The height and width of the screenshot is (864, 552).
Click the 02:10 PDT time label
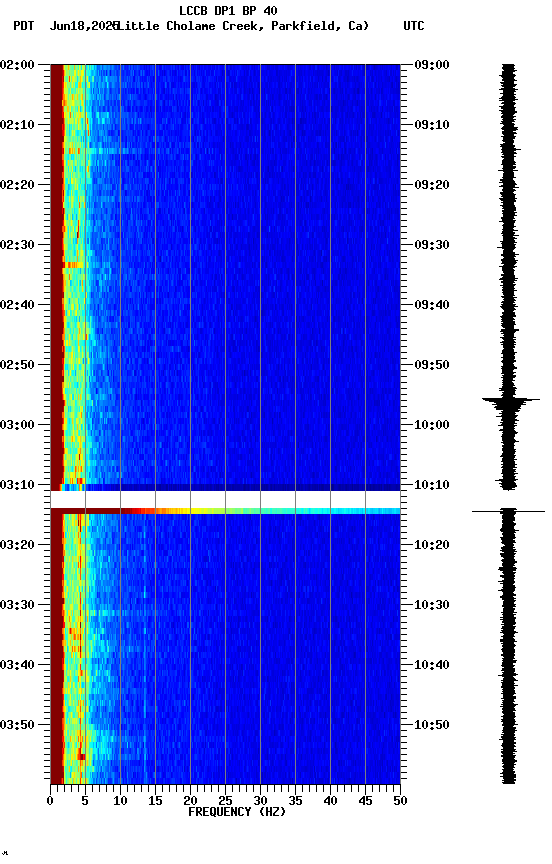(17, 125)
